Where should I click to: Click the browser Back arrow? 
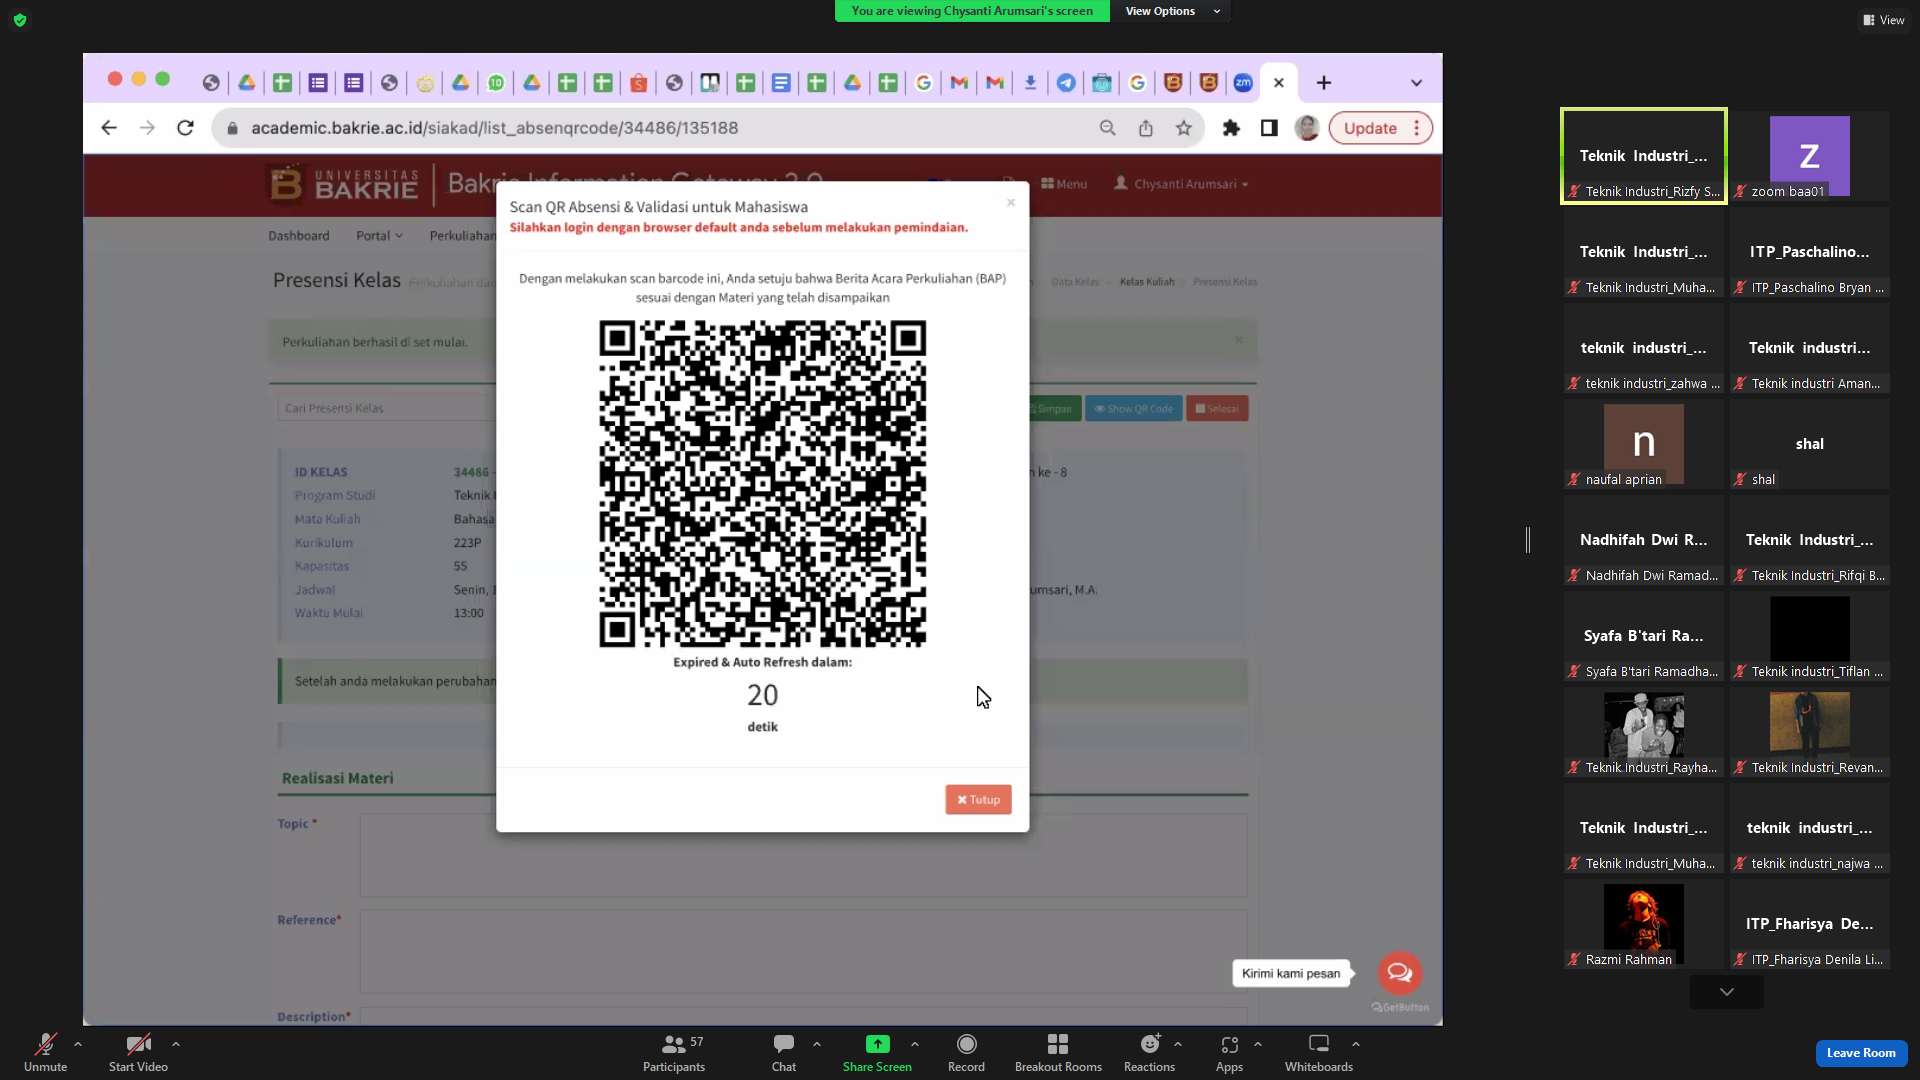tap(109, 128)
